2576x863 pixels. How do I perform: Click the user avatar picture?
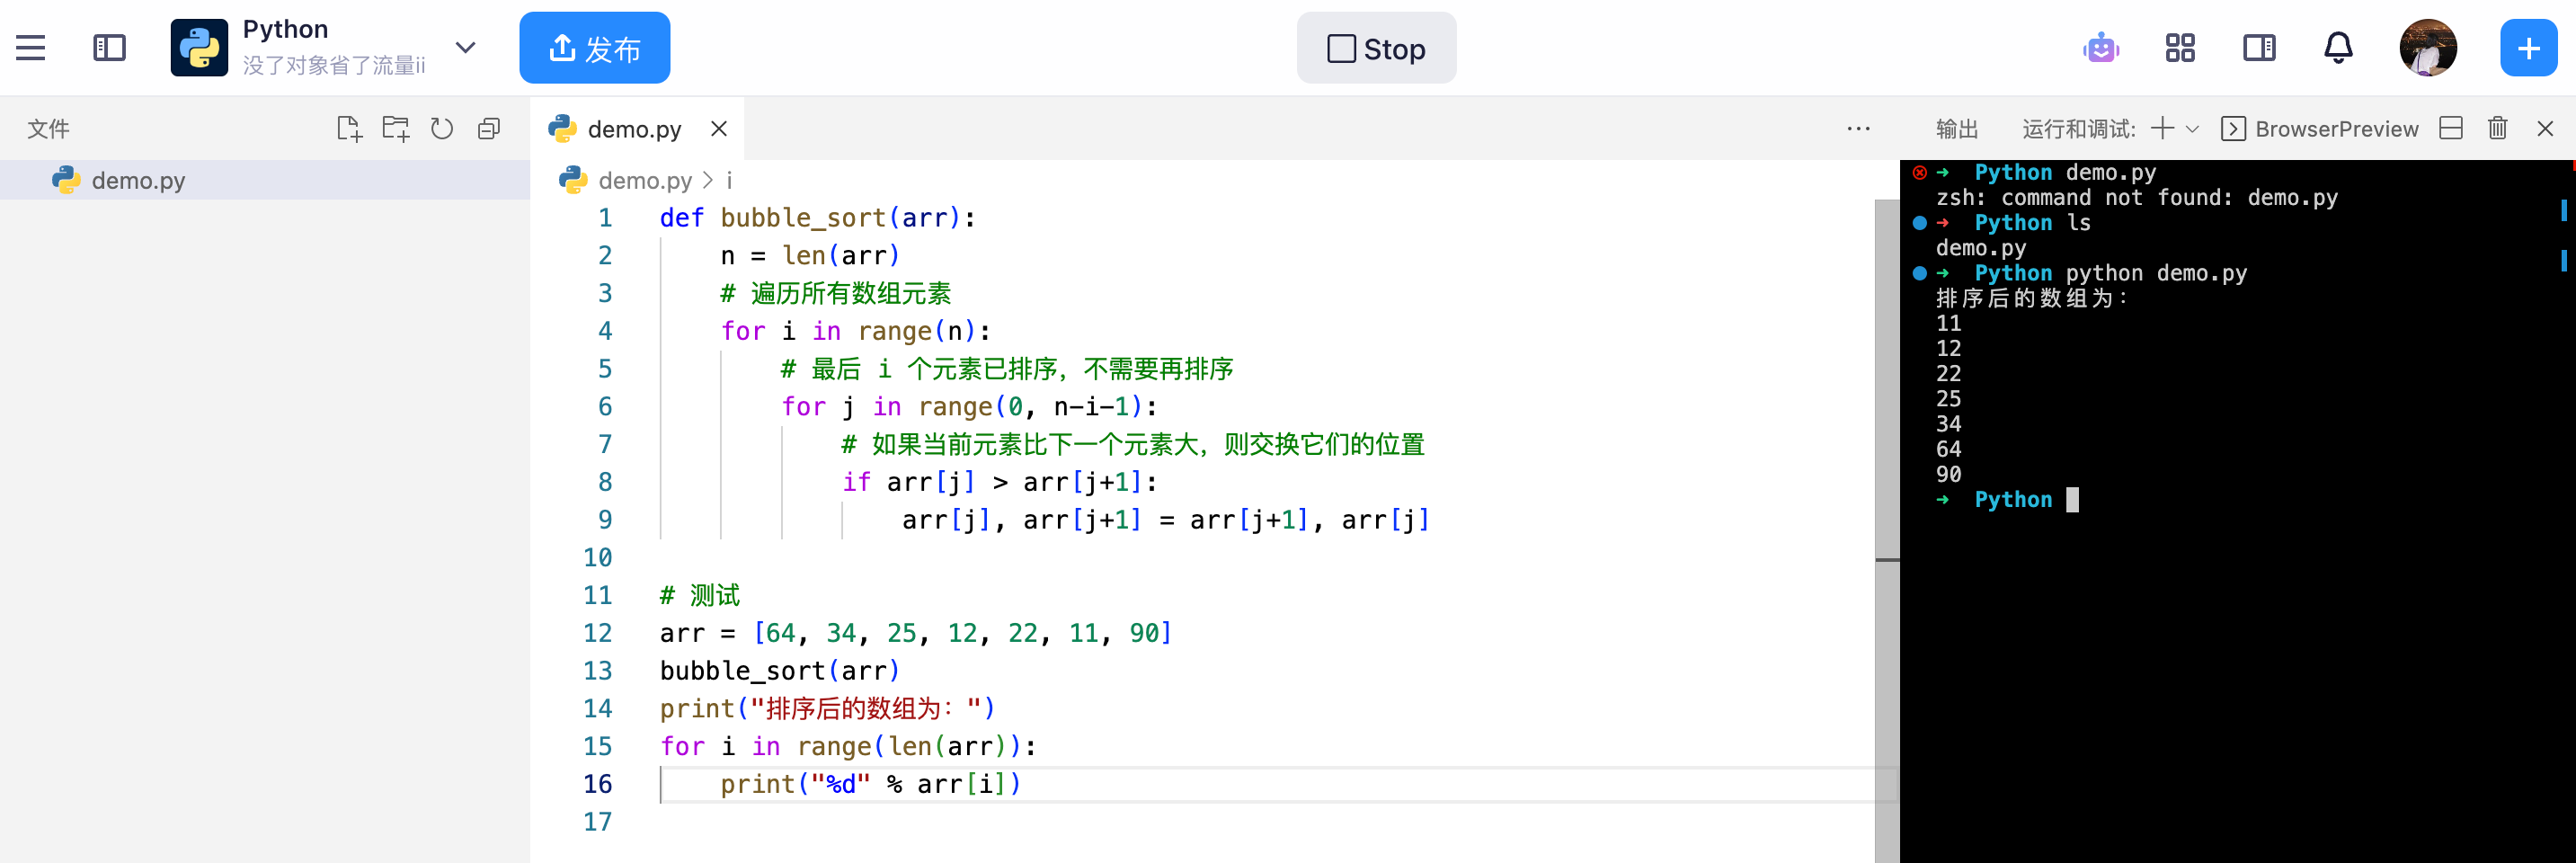click(x=2427, y=48)
